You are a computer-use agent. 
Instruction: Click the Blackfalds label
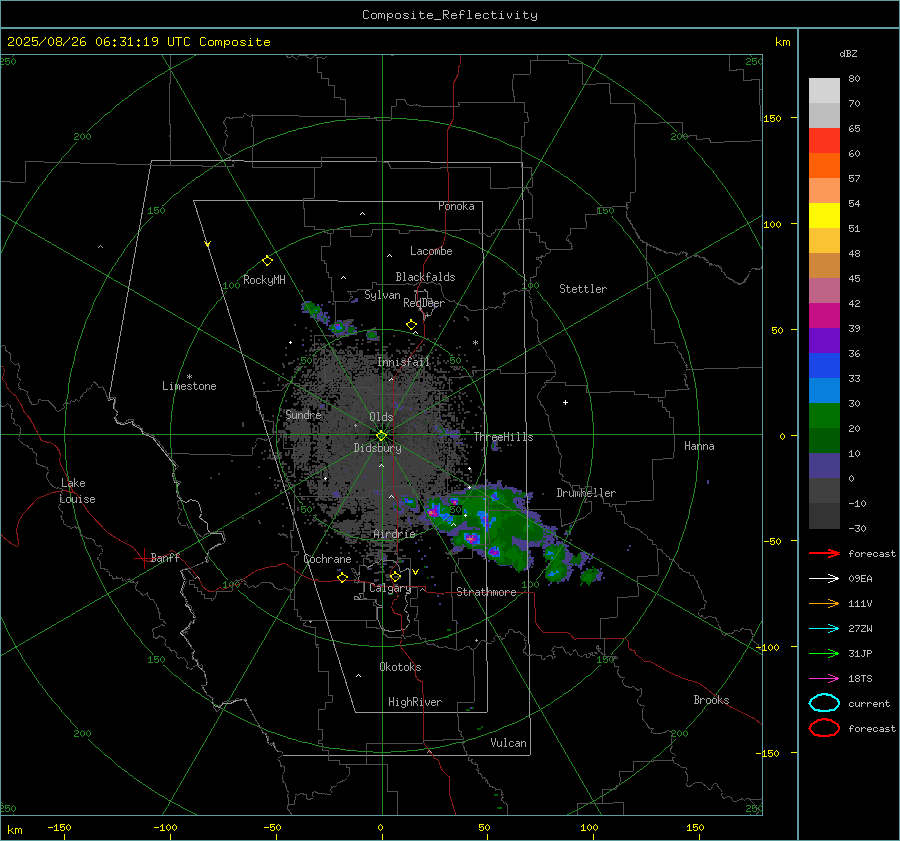pyautogui.click(x=425, y=277)
